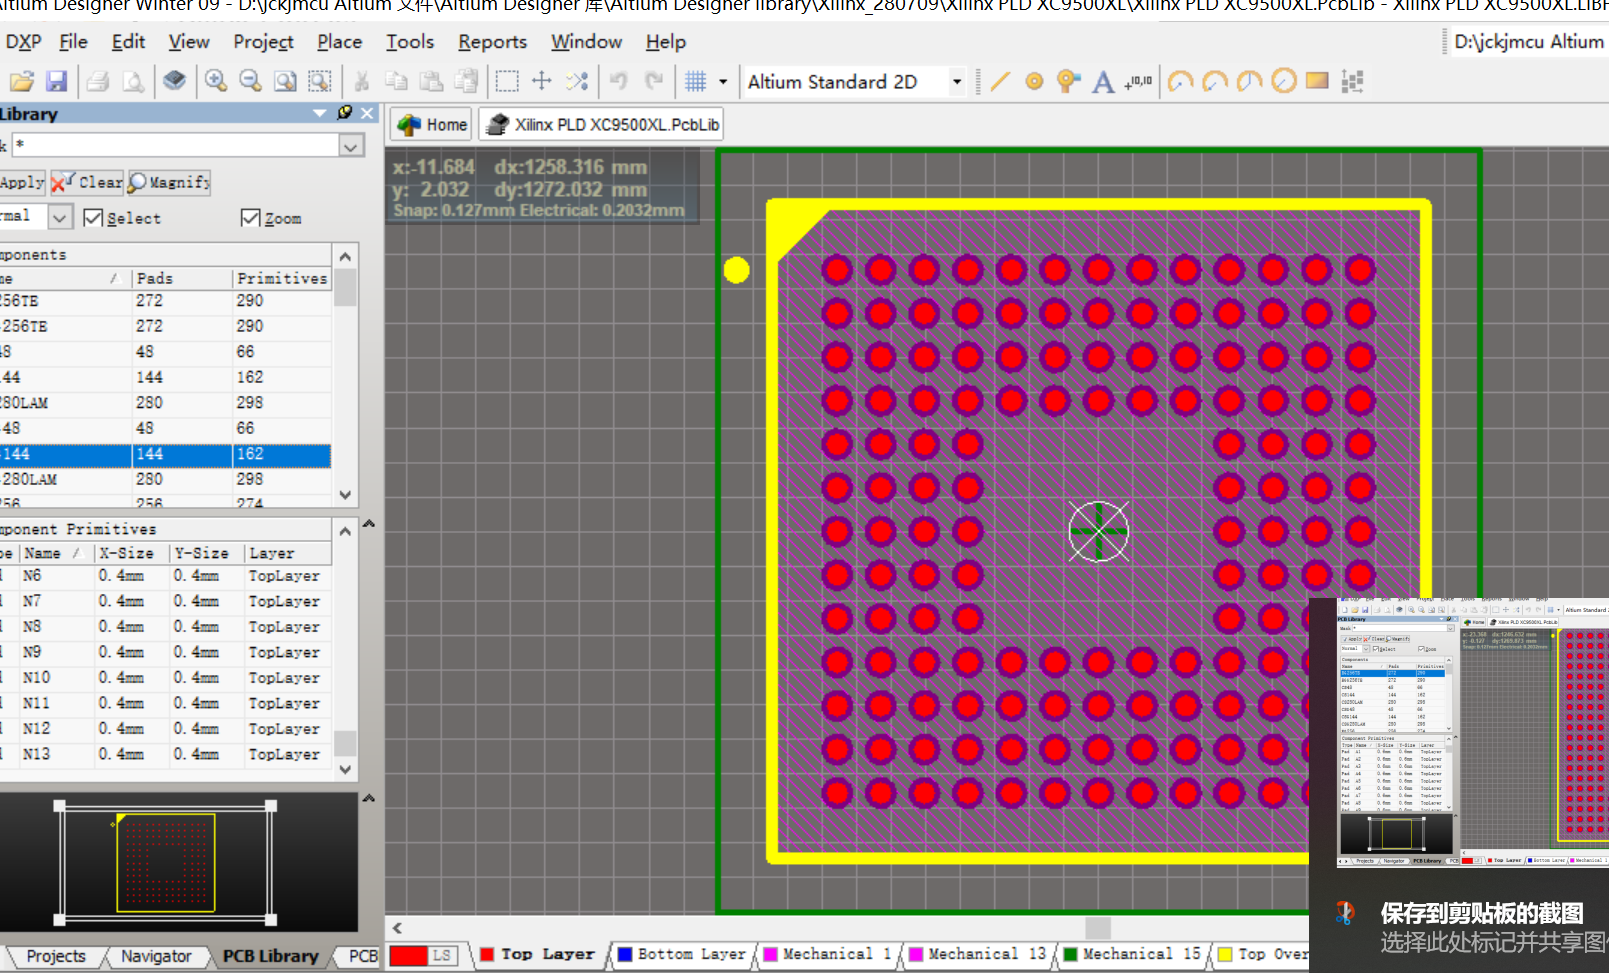The image size is (1609, 973).
Task: Select the Place Fill rectangle tool
Action: tap(1317, 81)
